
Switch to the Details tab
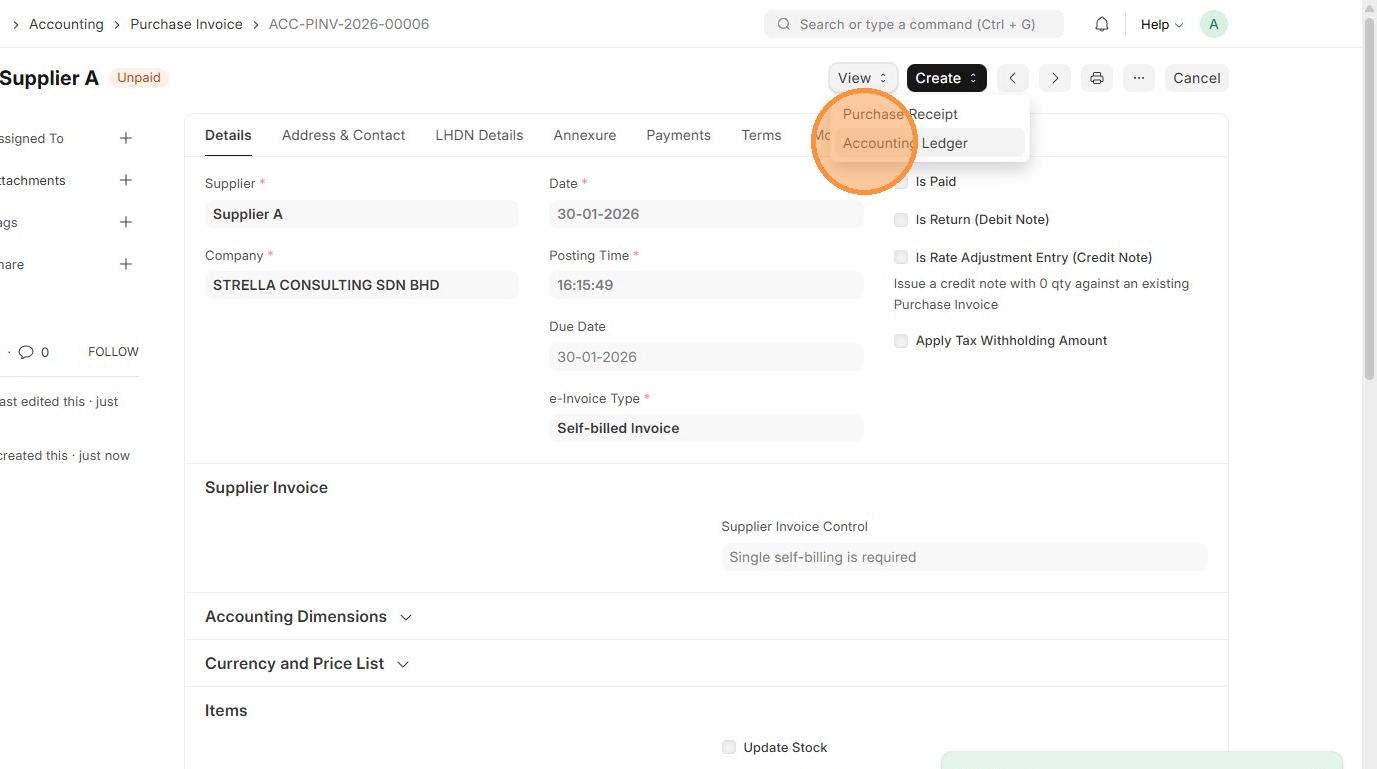coord(228,135)
